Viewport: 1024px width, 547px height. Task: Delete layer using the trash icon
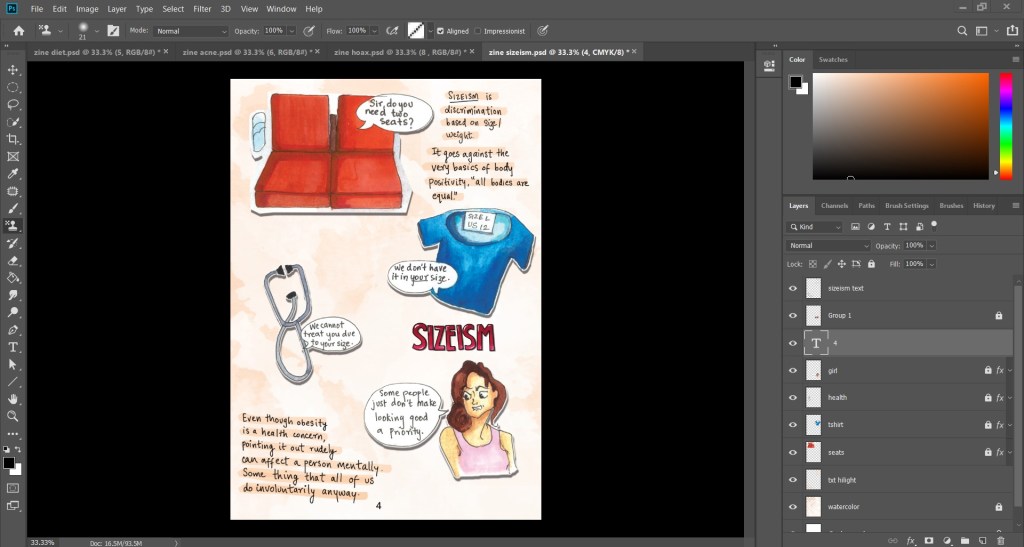coord(1000,541)
